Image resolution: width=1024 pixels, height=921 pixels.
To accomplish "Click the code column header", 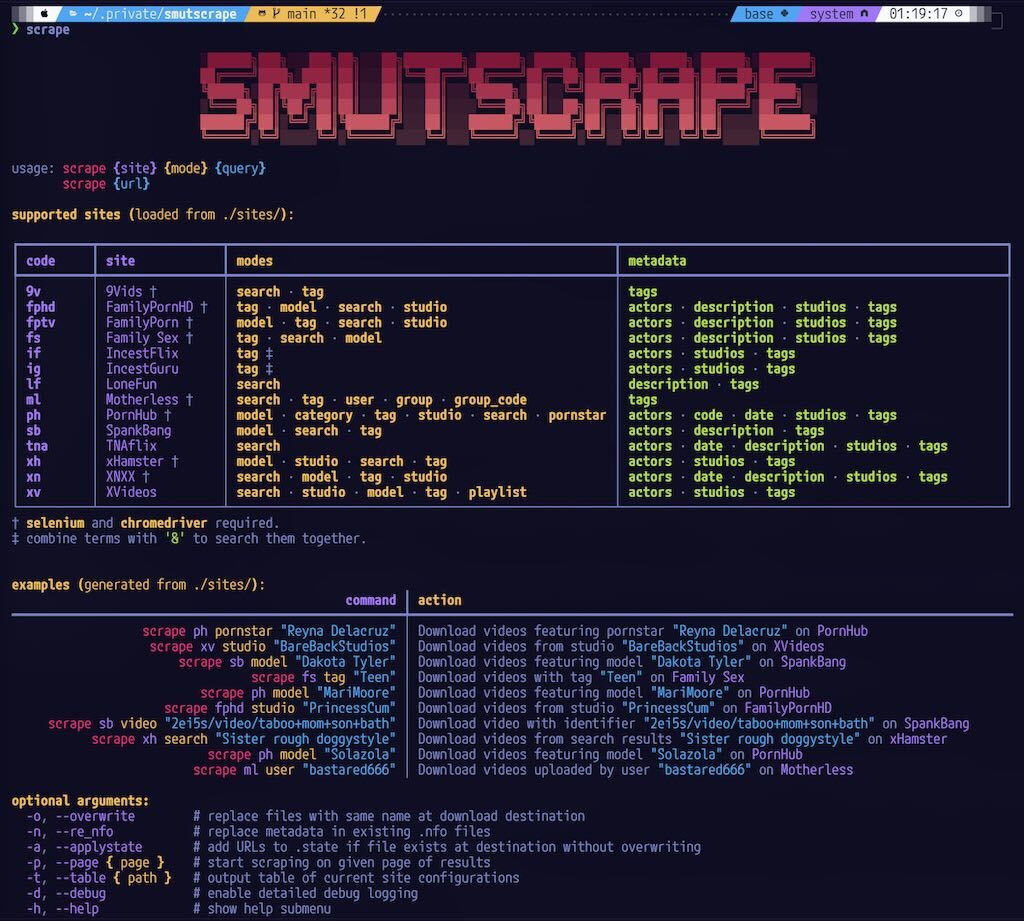I will [x=40, y=261].
